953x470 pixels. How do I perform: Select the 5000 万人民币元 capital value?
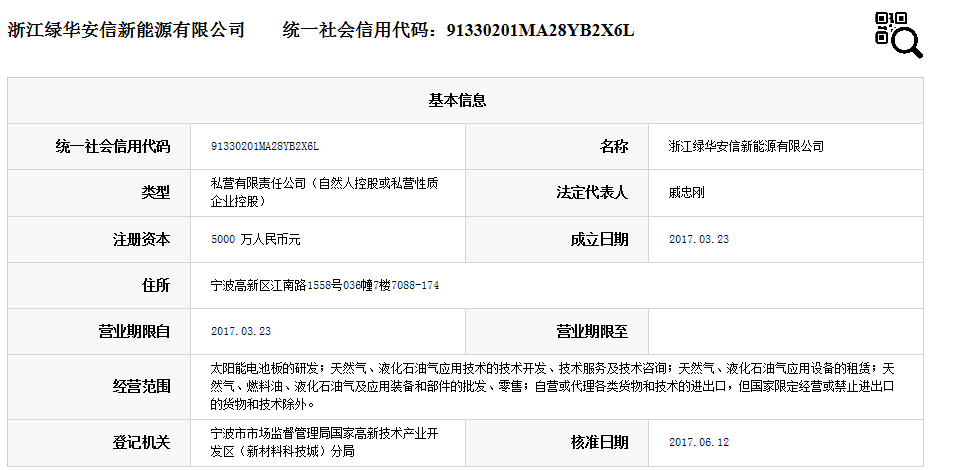click(x=256, y=240)
